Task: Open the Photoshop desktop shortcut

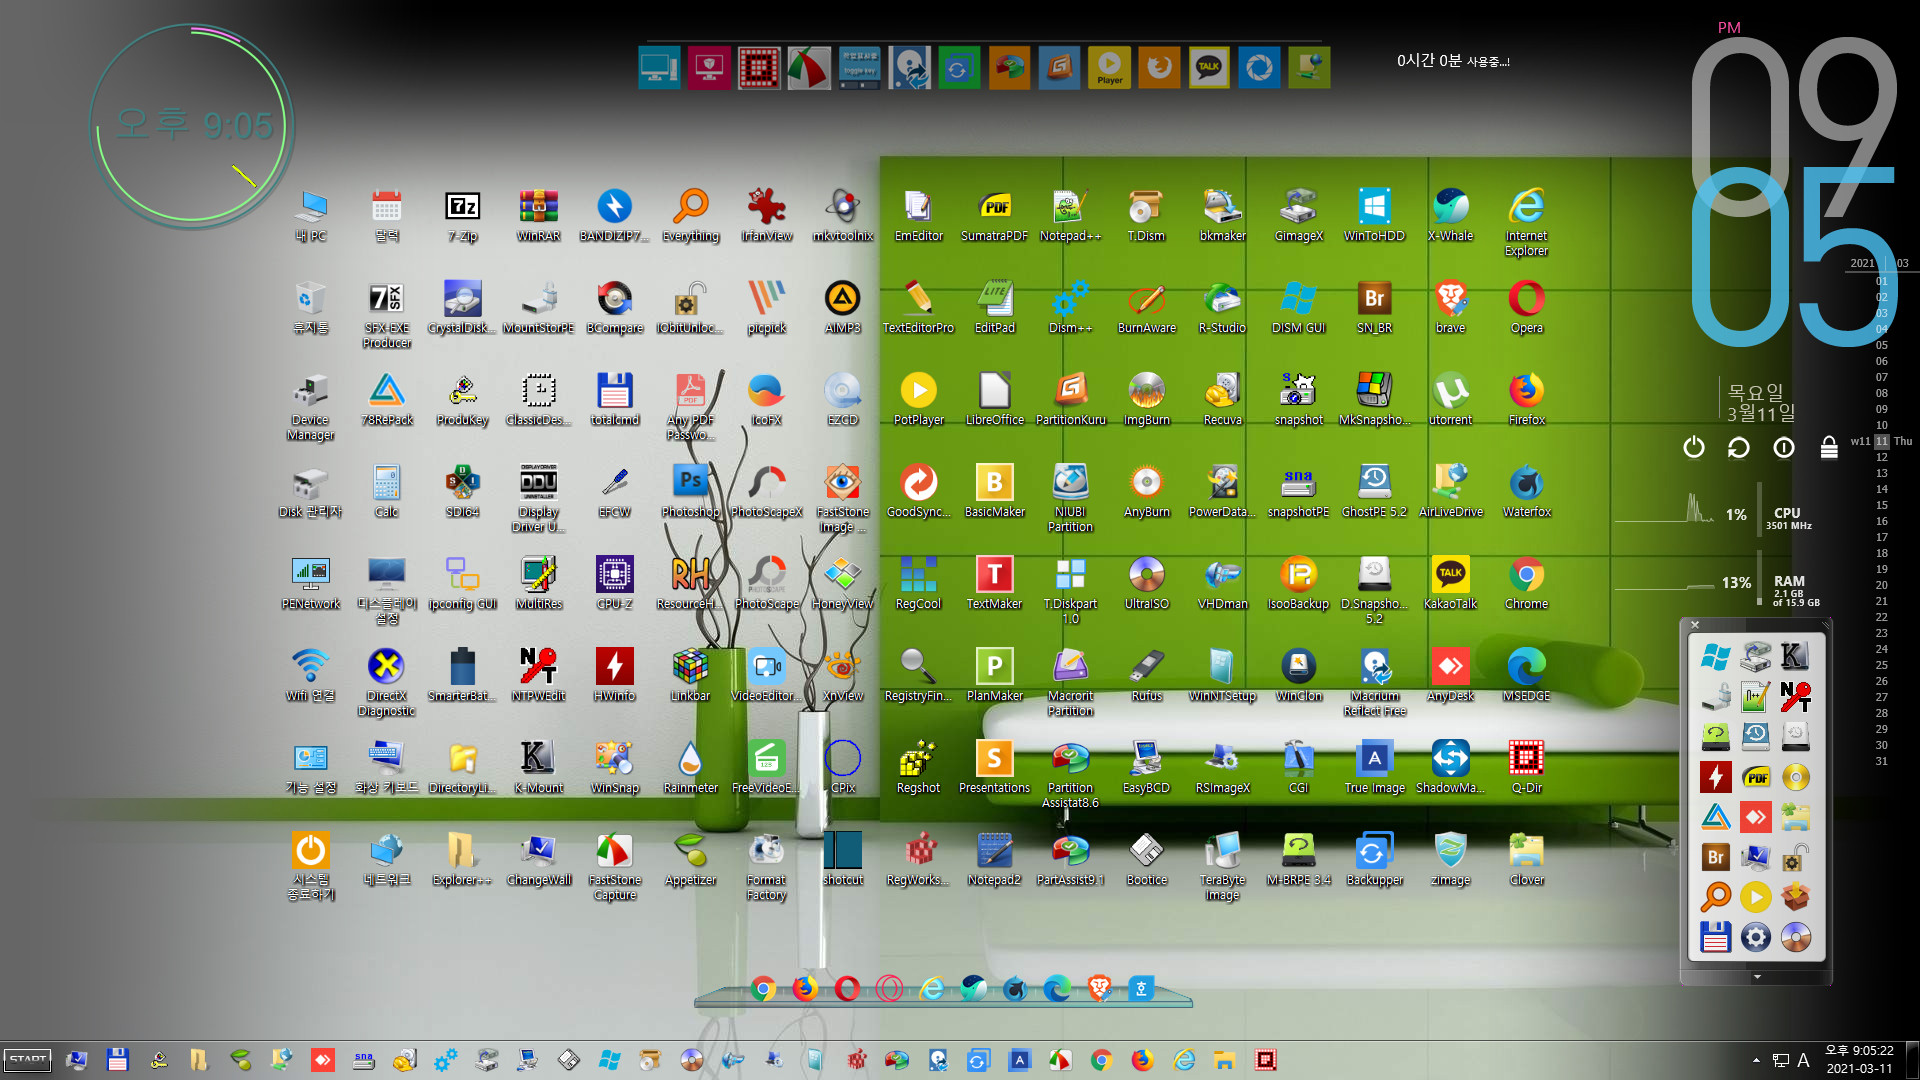Action: tap(690, 491)
